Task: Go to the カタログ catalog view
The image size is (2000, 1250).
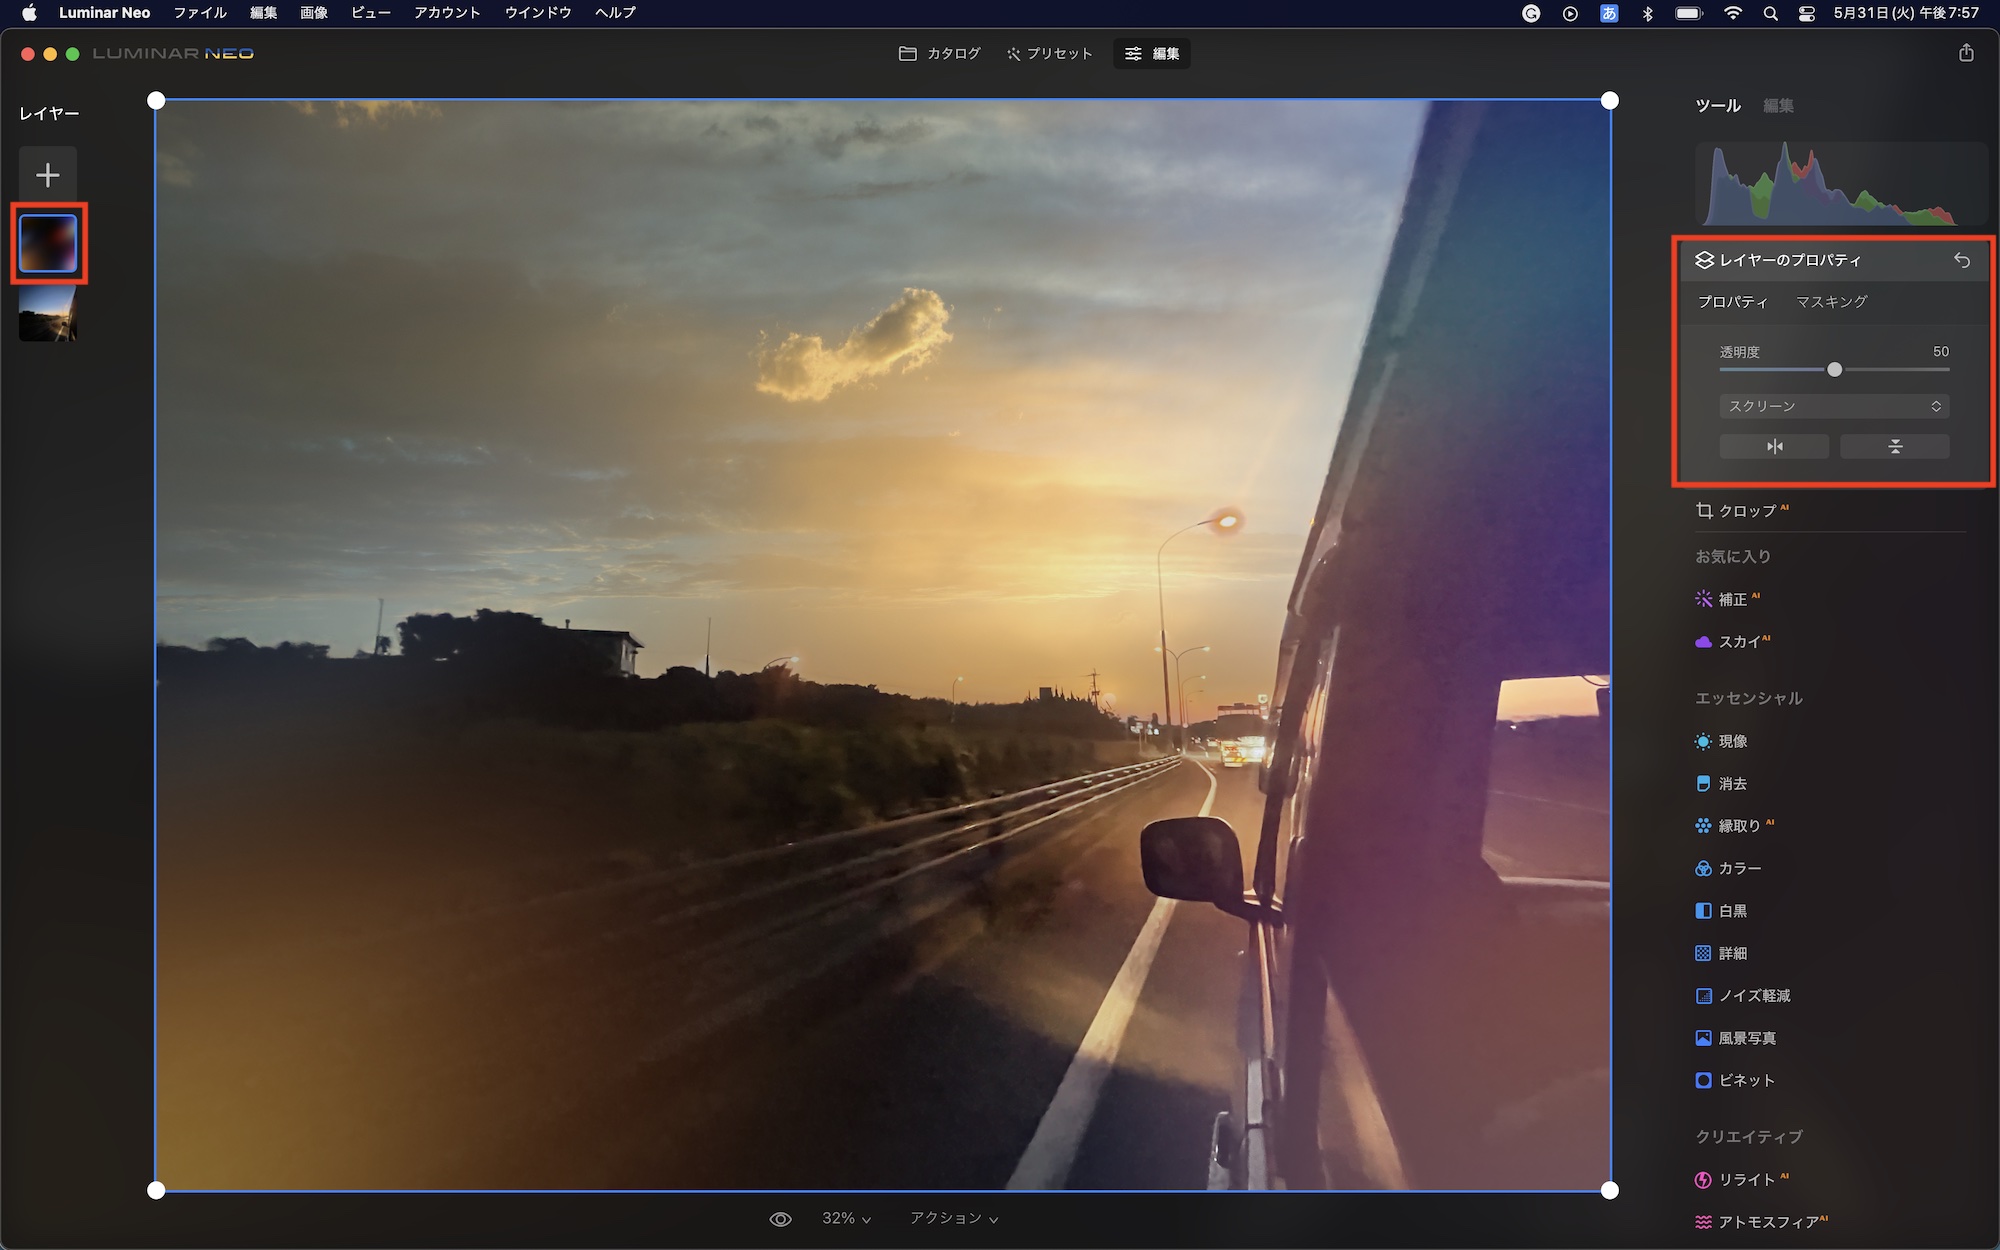Action: coord(939,54)
